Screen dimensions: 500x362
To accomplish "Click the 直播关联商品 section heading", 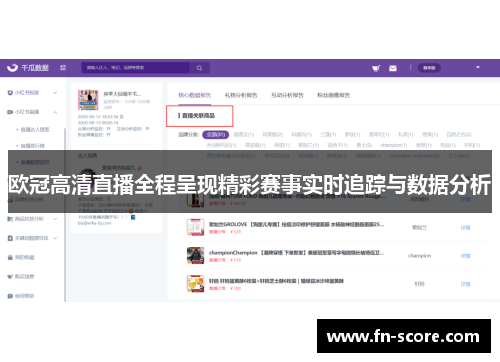I will (x=198, y=116).
